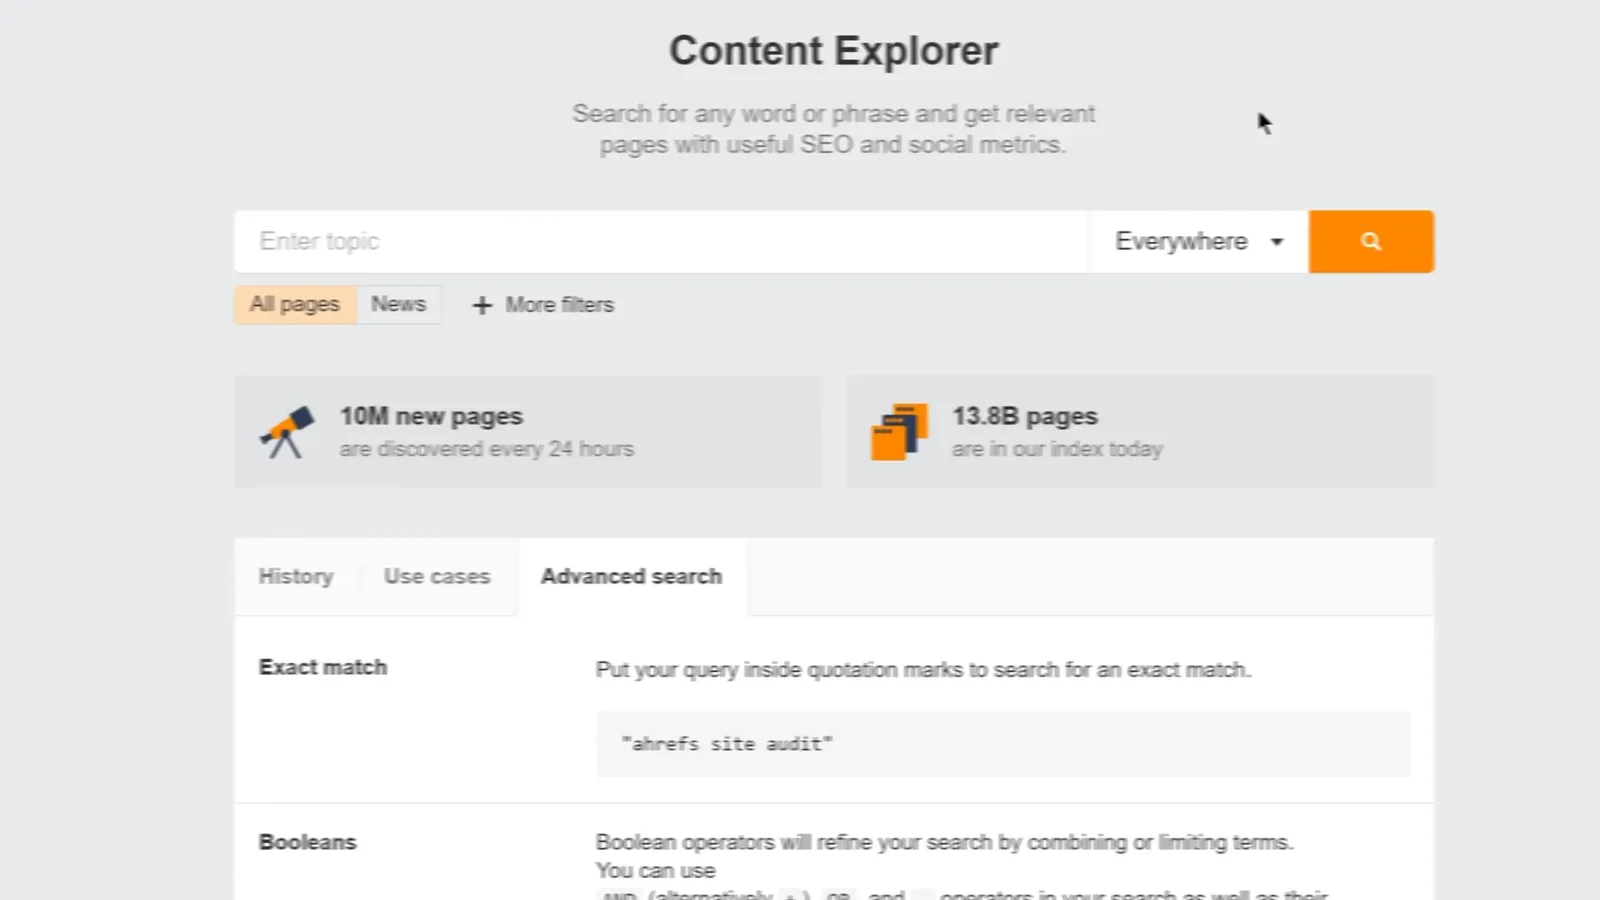Click the "ahrefs site audit" example query
This screenshot has width=1600, height=900.
pos(727,744)
